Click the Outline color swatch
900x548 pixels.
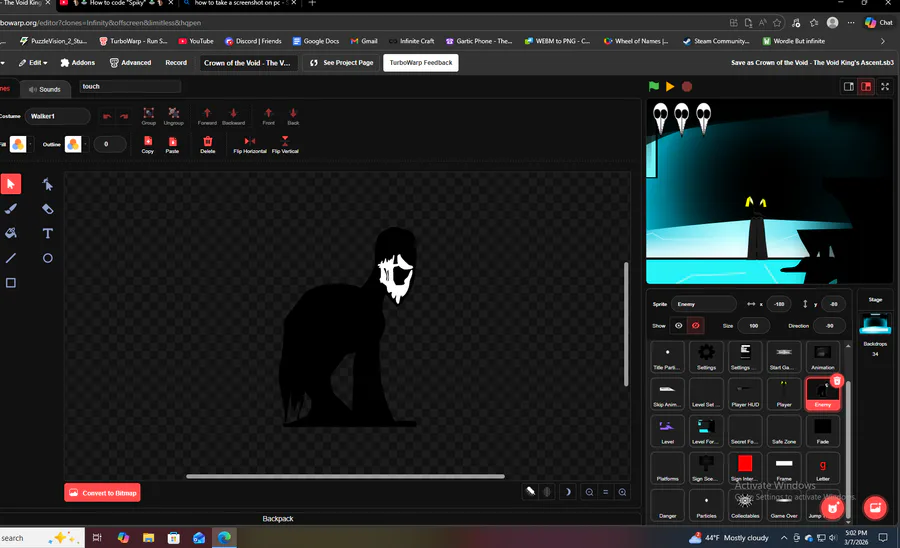click(x=73, y=144)
